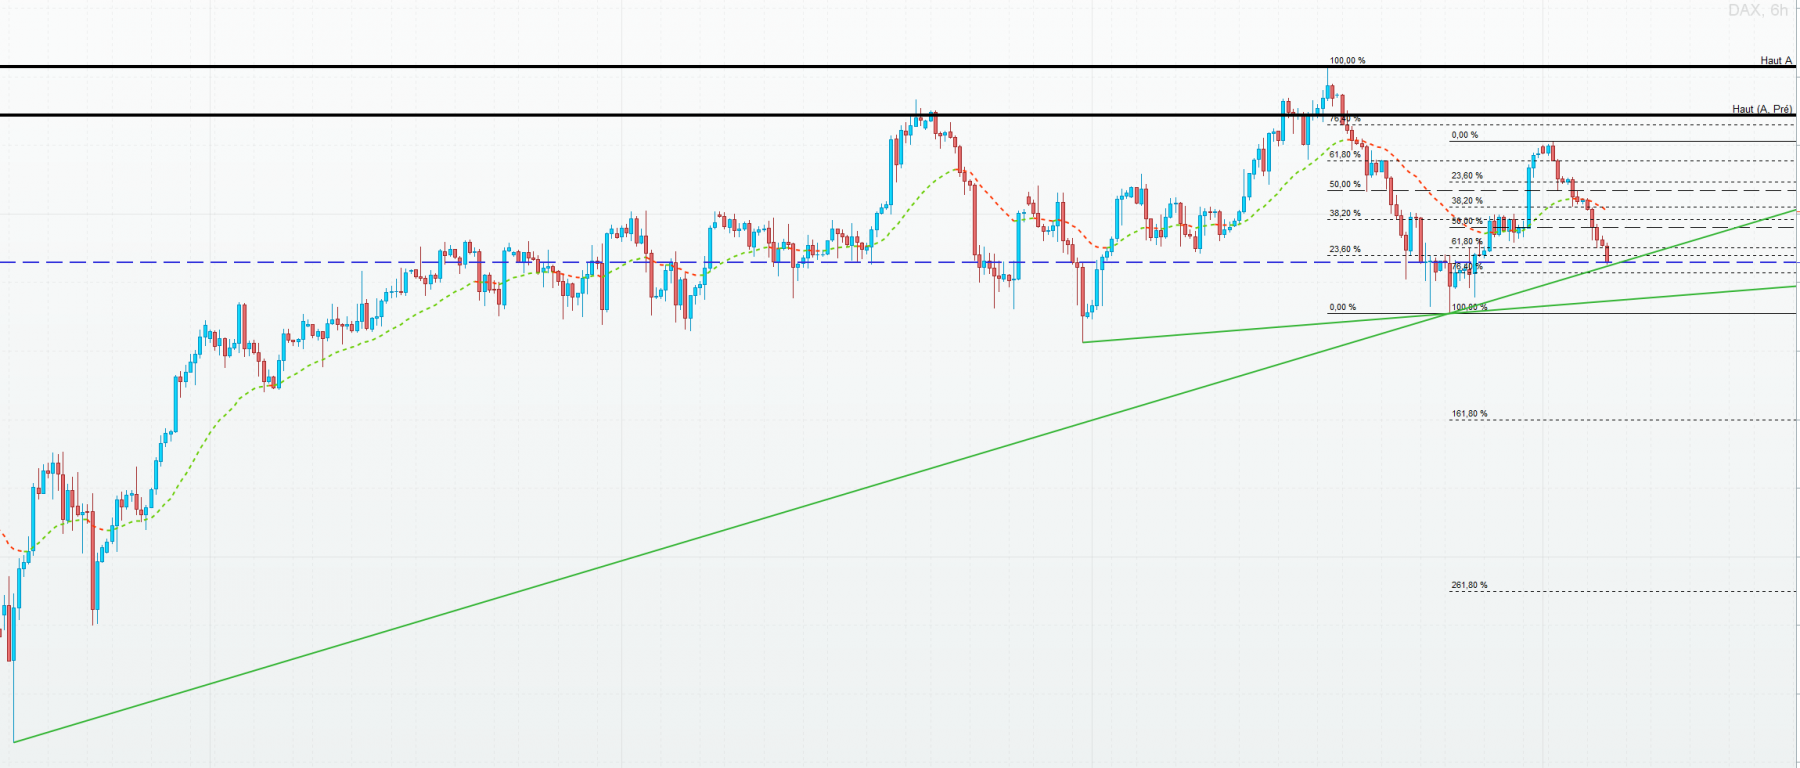Click the left 38,20 % retracement label
The width and height of the screenshot is (1800, 768).
click(1345, 213)
